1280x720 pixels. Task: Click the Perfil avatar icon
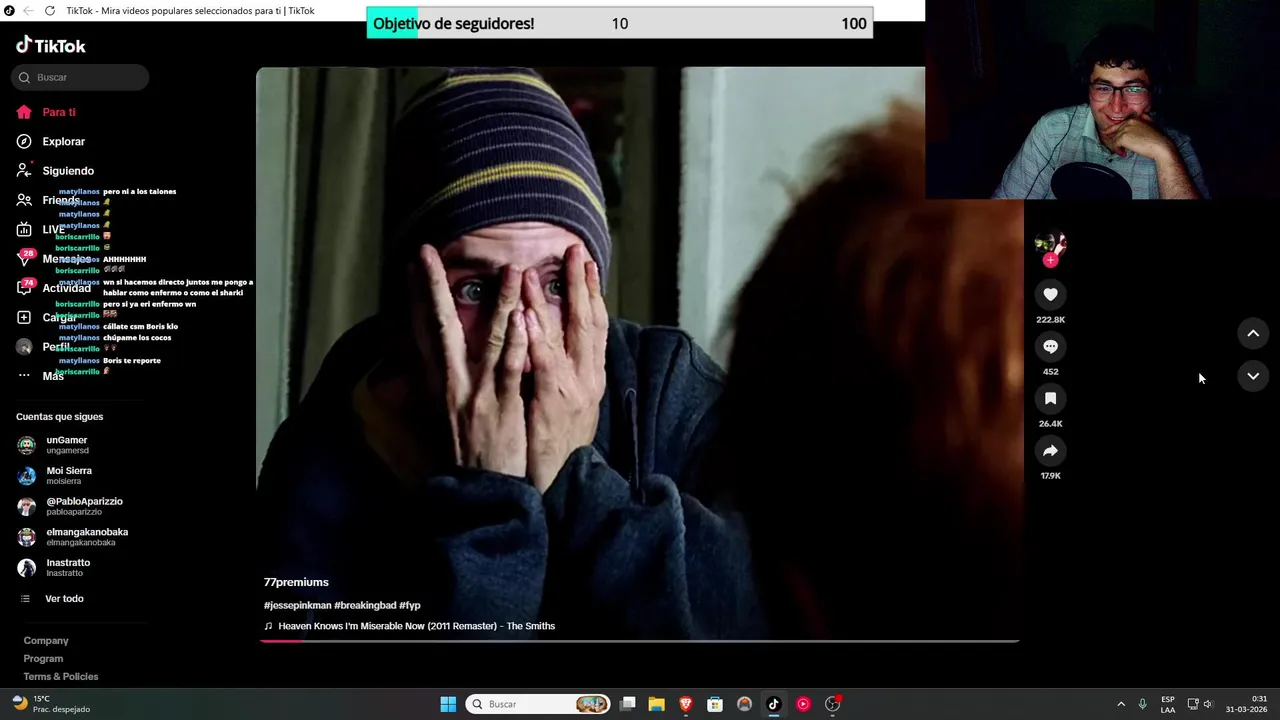pyautogui.click(x=24, y=347)
